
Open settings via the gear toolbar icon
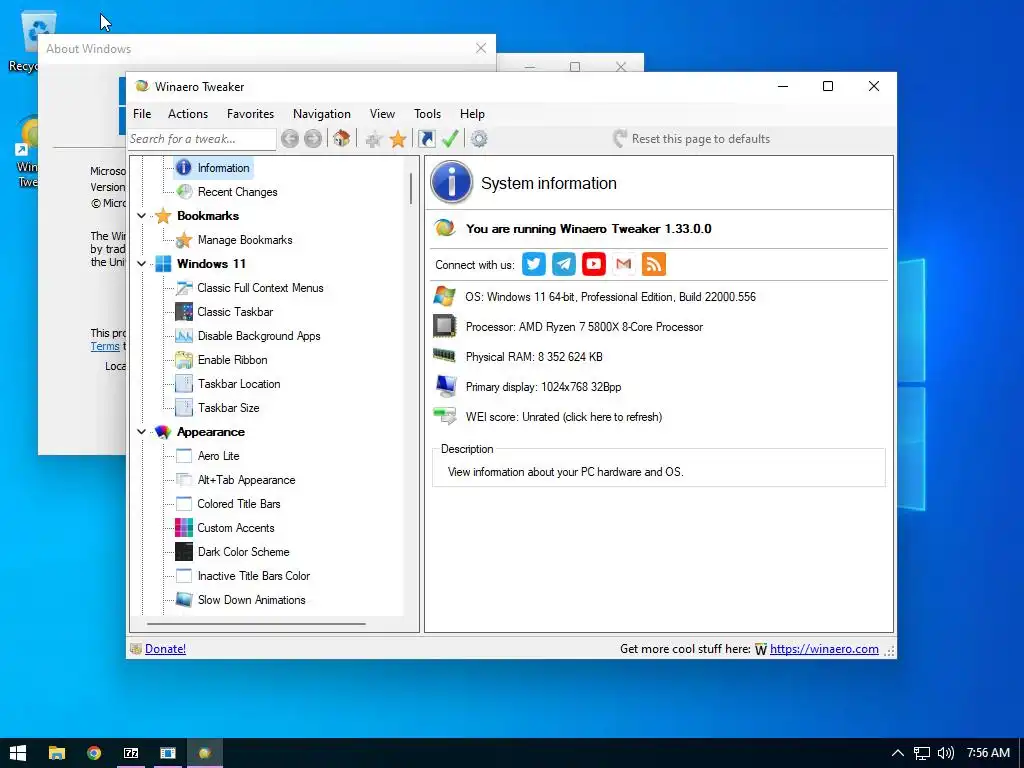point(479,138)
